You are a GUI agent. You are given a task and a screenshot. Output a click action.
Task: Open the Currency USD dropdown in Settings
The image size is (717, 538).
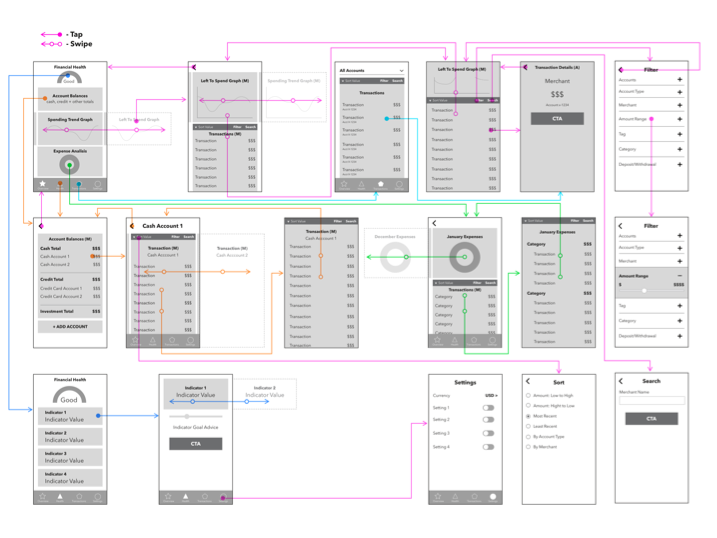[490, 395]
